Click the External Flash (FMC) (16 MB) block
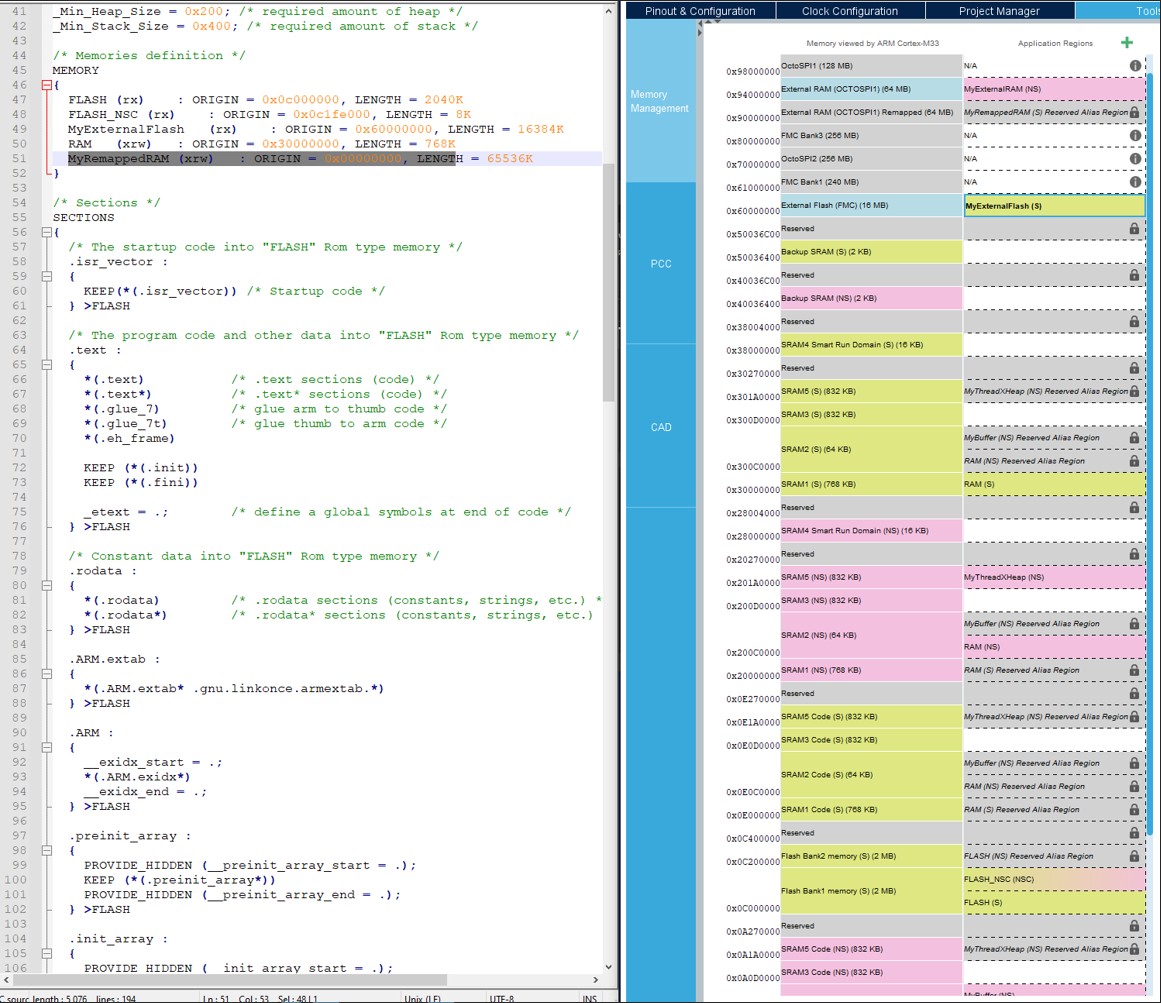Image resolution: width=1161 pixels, height=1003 pixels. (x=871, y=205)
